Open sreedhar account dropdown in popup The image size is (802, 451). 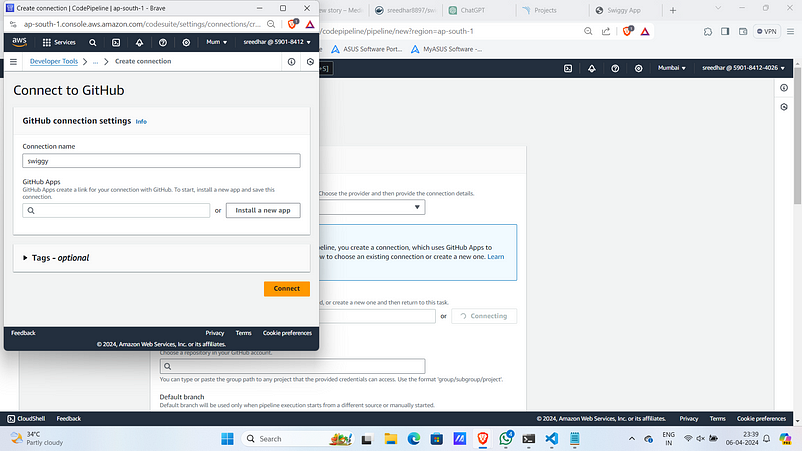(x=277, y=42)
